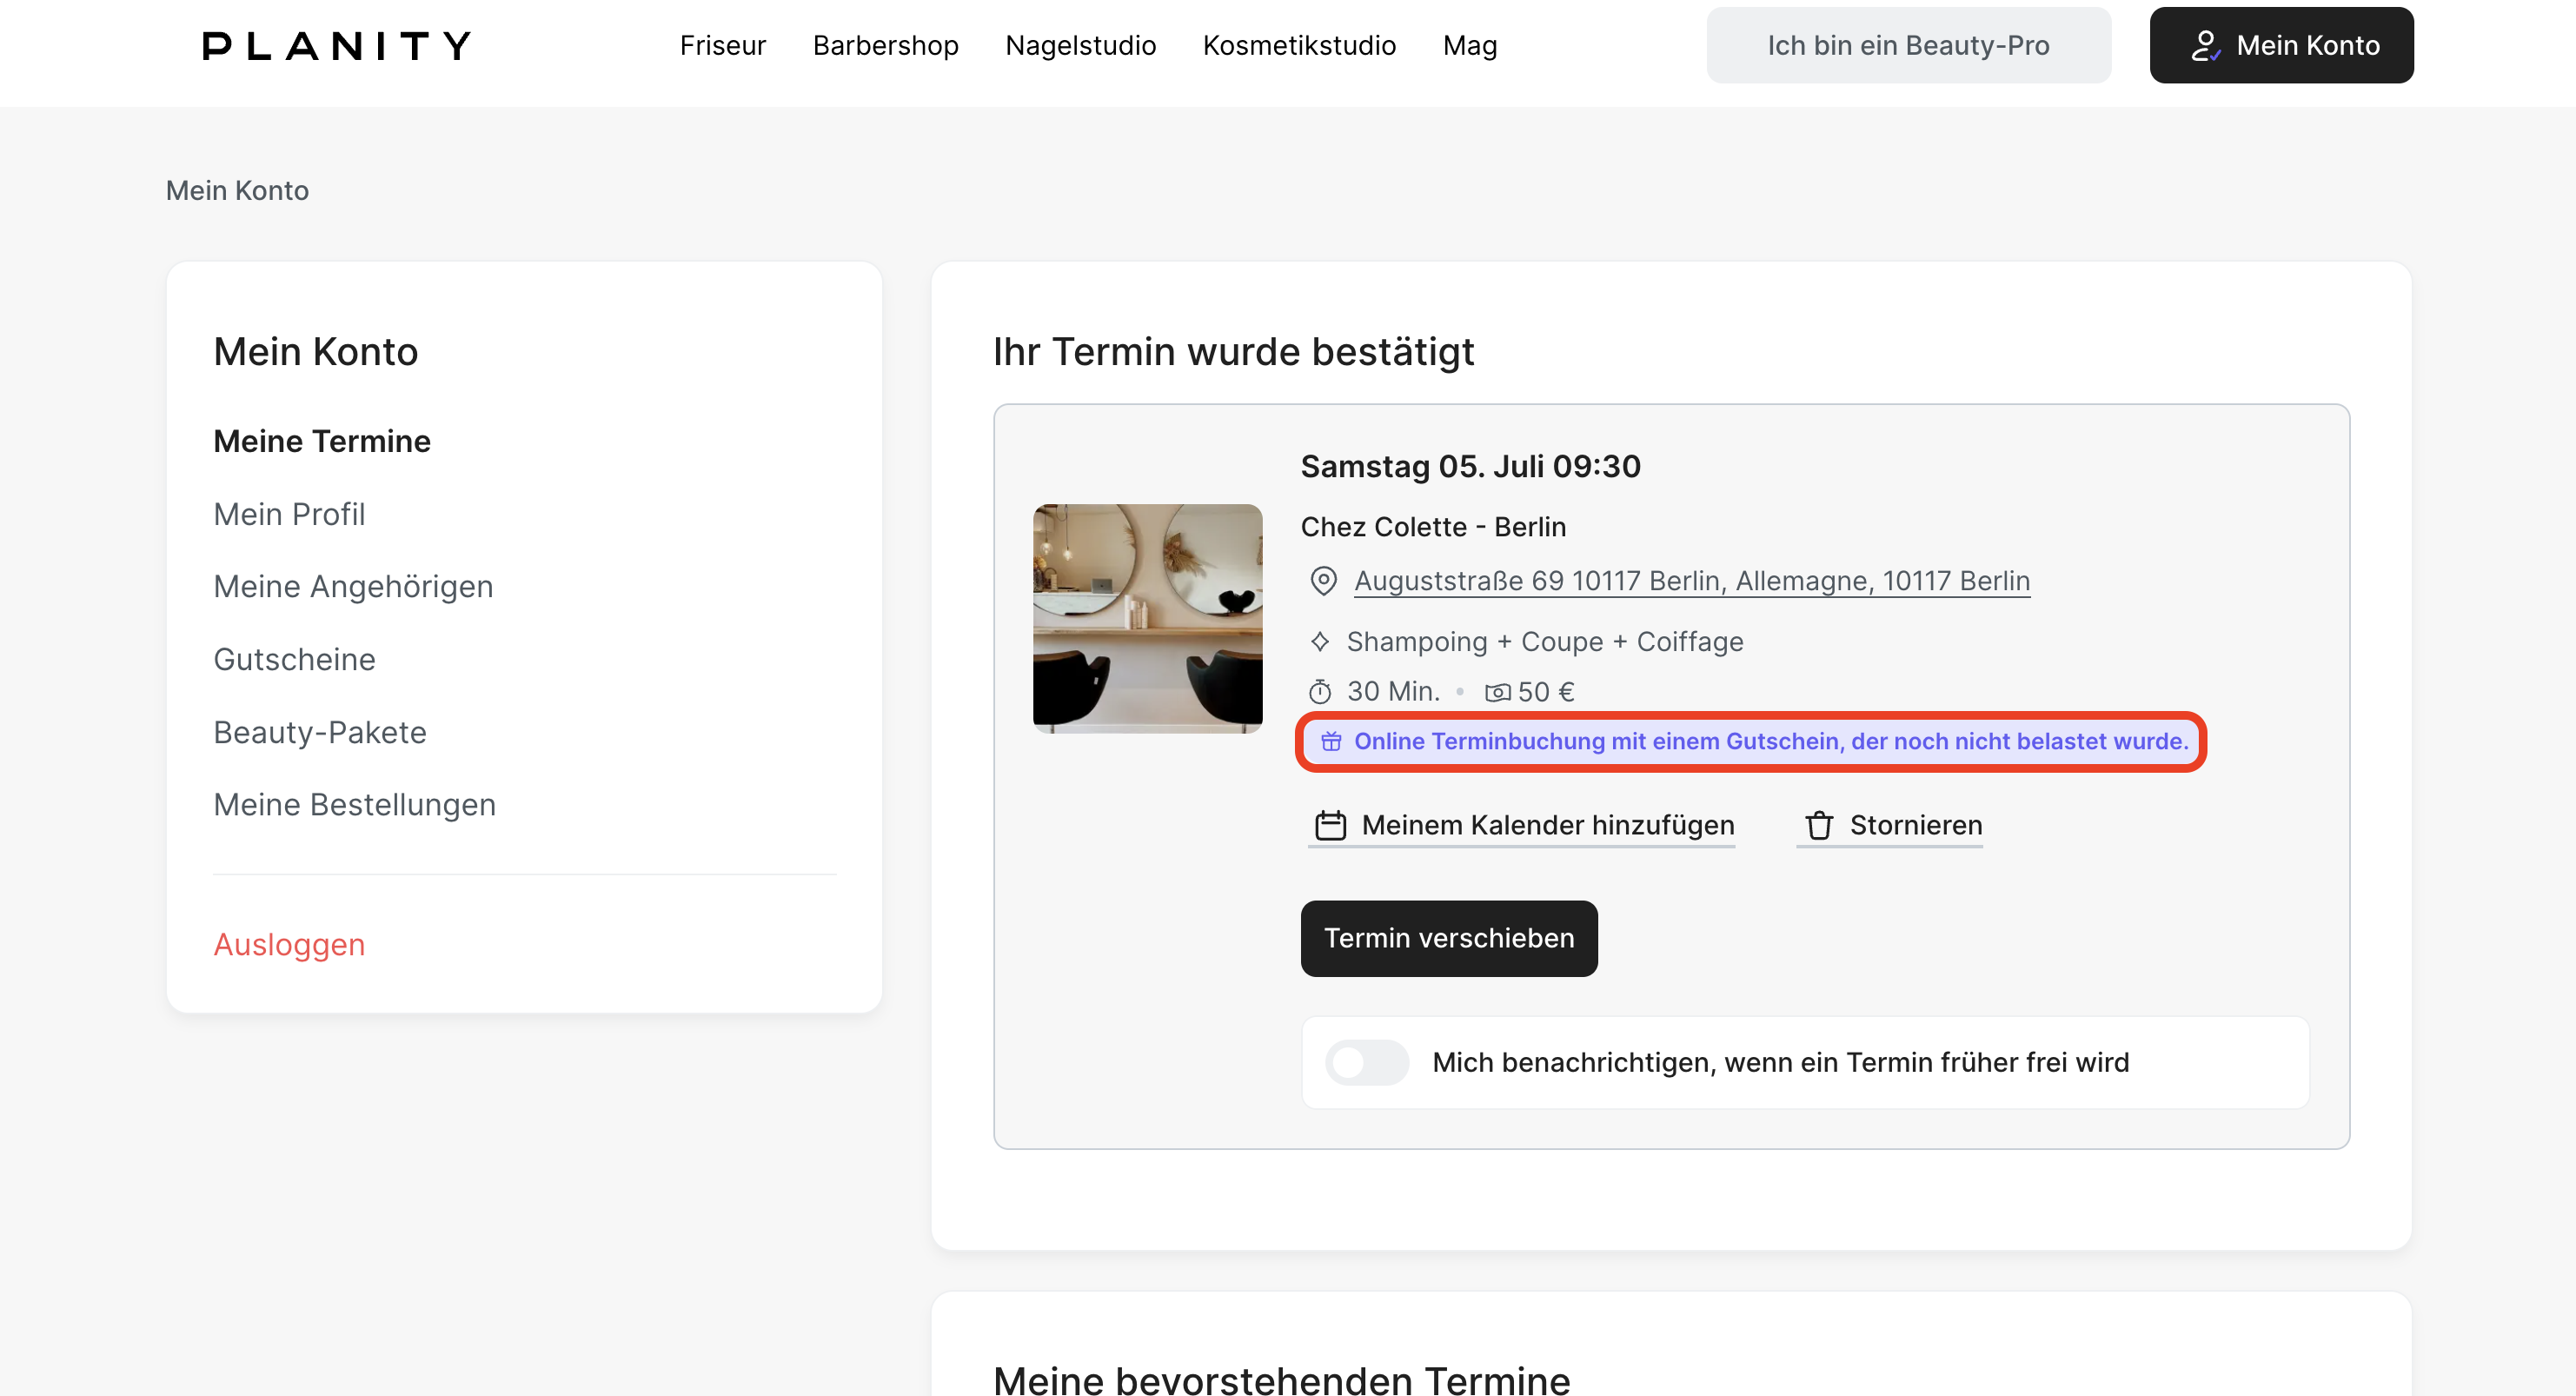
Task: Select Mein Profil in account sidebar
Action: pyautogui.click(x=289, y=514)
